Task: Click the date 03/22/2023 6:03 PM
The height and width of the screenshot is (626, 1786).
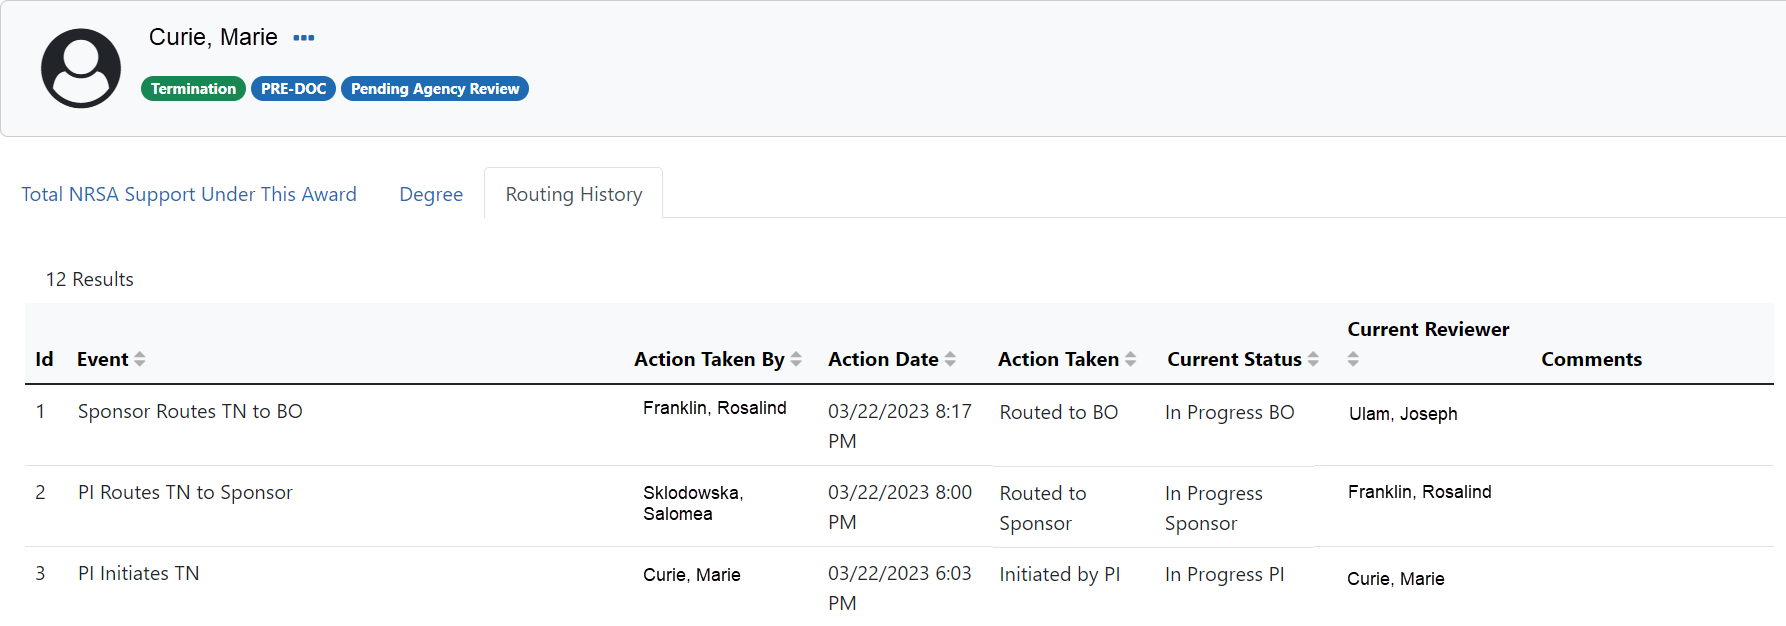Action: pyautogui.click(x=900, y=588)
